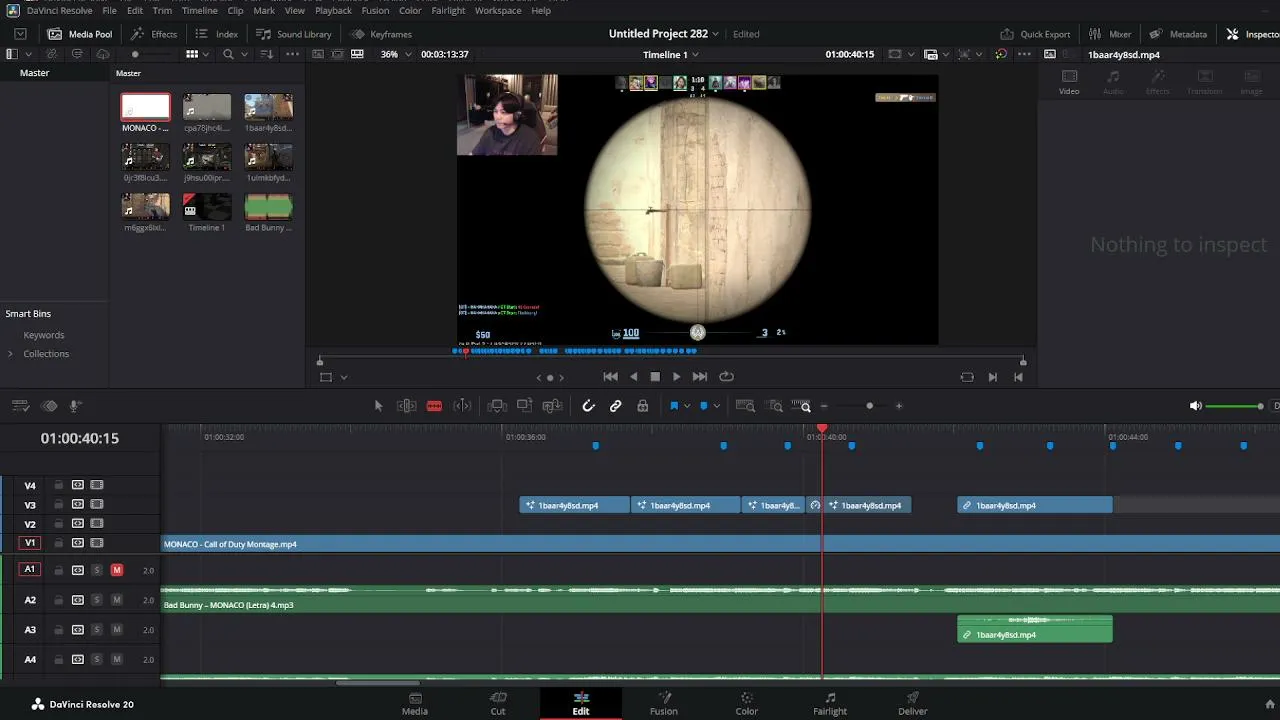Open the File menu
The height and width of the screenshot is (720, 1280).
pyautogui.click(x=109, y=11)
